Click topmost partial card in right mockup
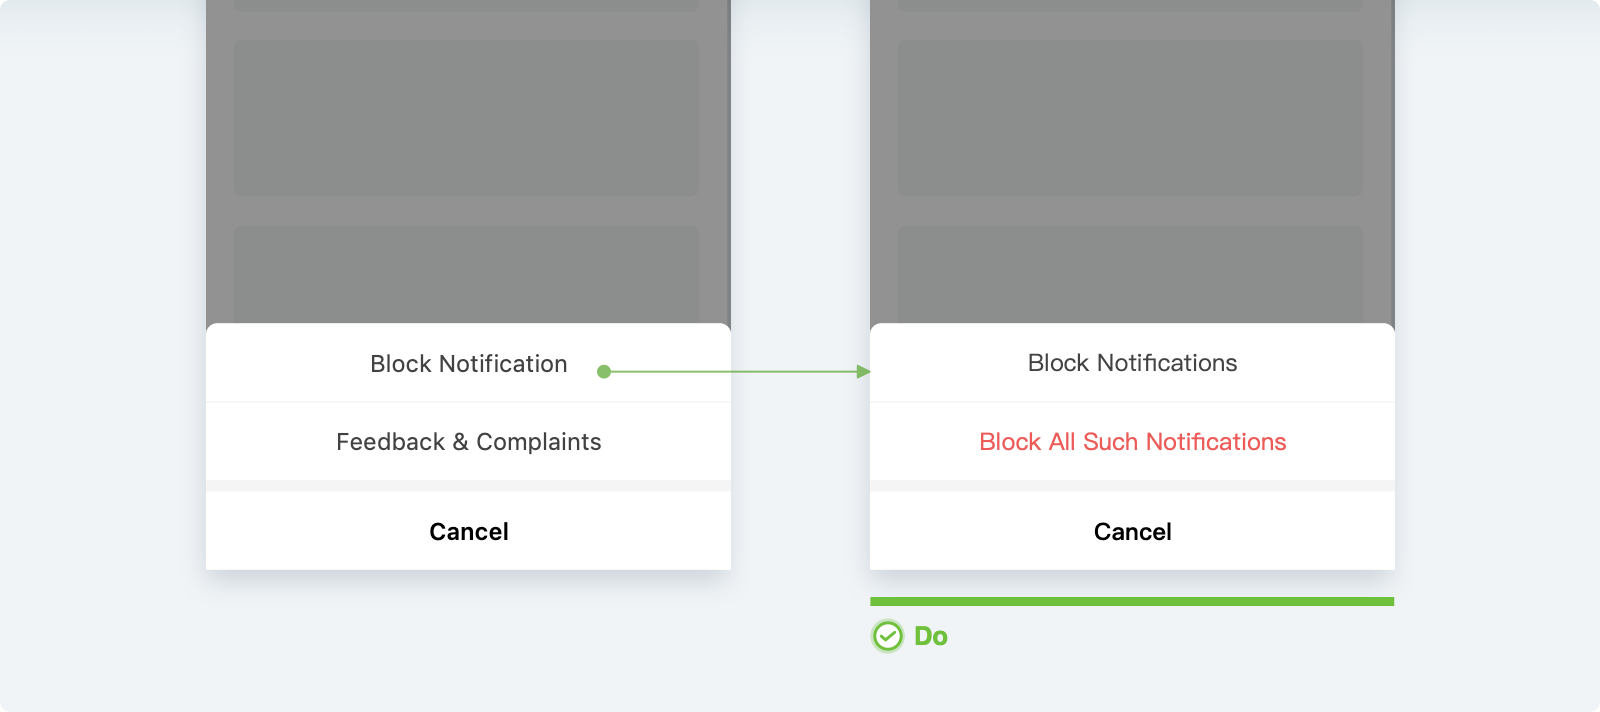The height and width of the screenshot is (712, 1600). 1130,5
